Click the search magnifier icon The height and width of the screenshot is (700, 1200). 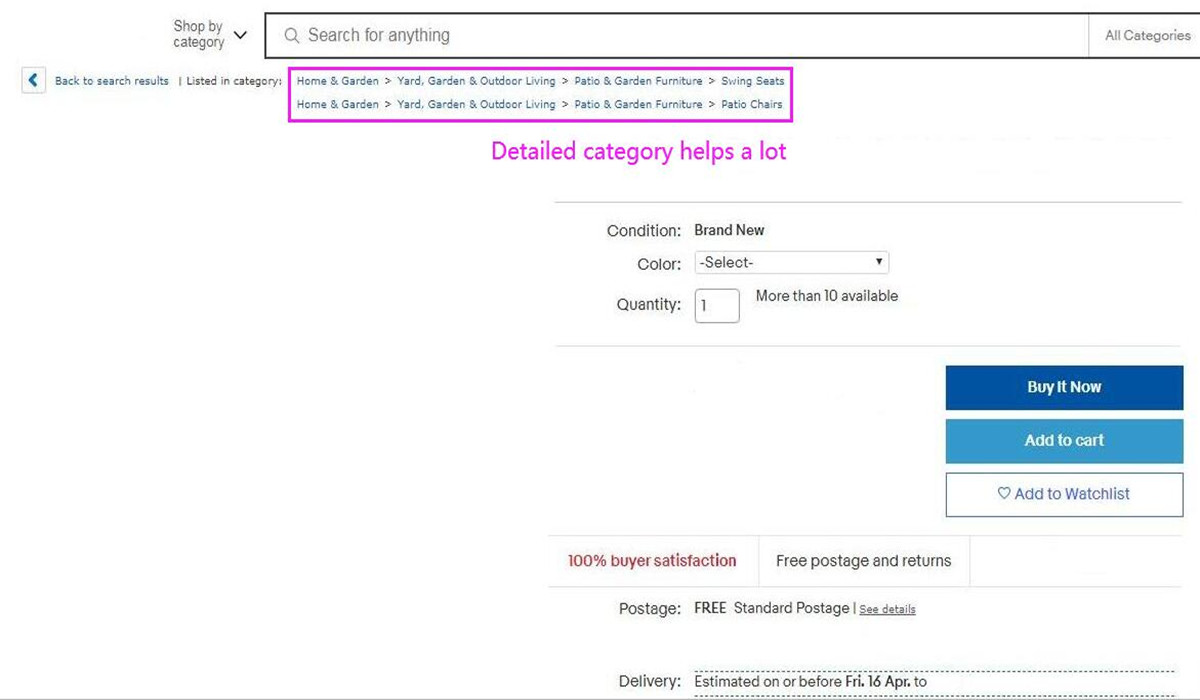point(292,36)
